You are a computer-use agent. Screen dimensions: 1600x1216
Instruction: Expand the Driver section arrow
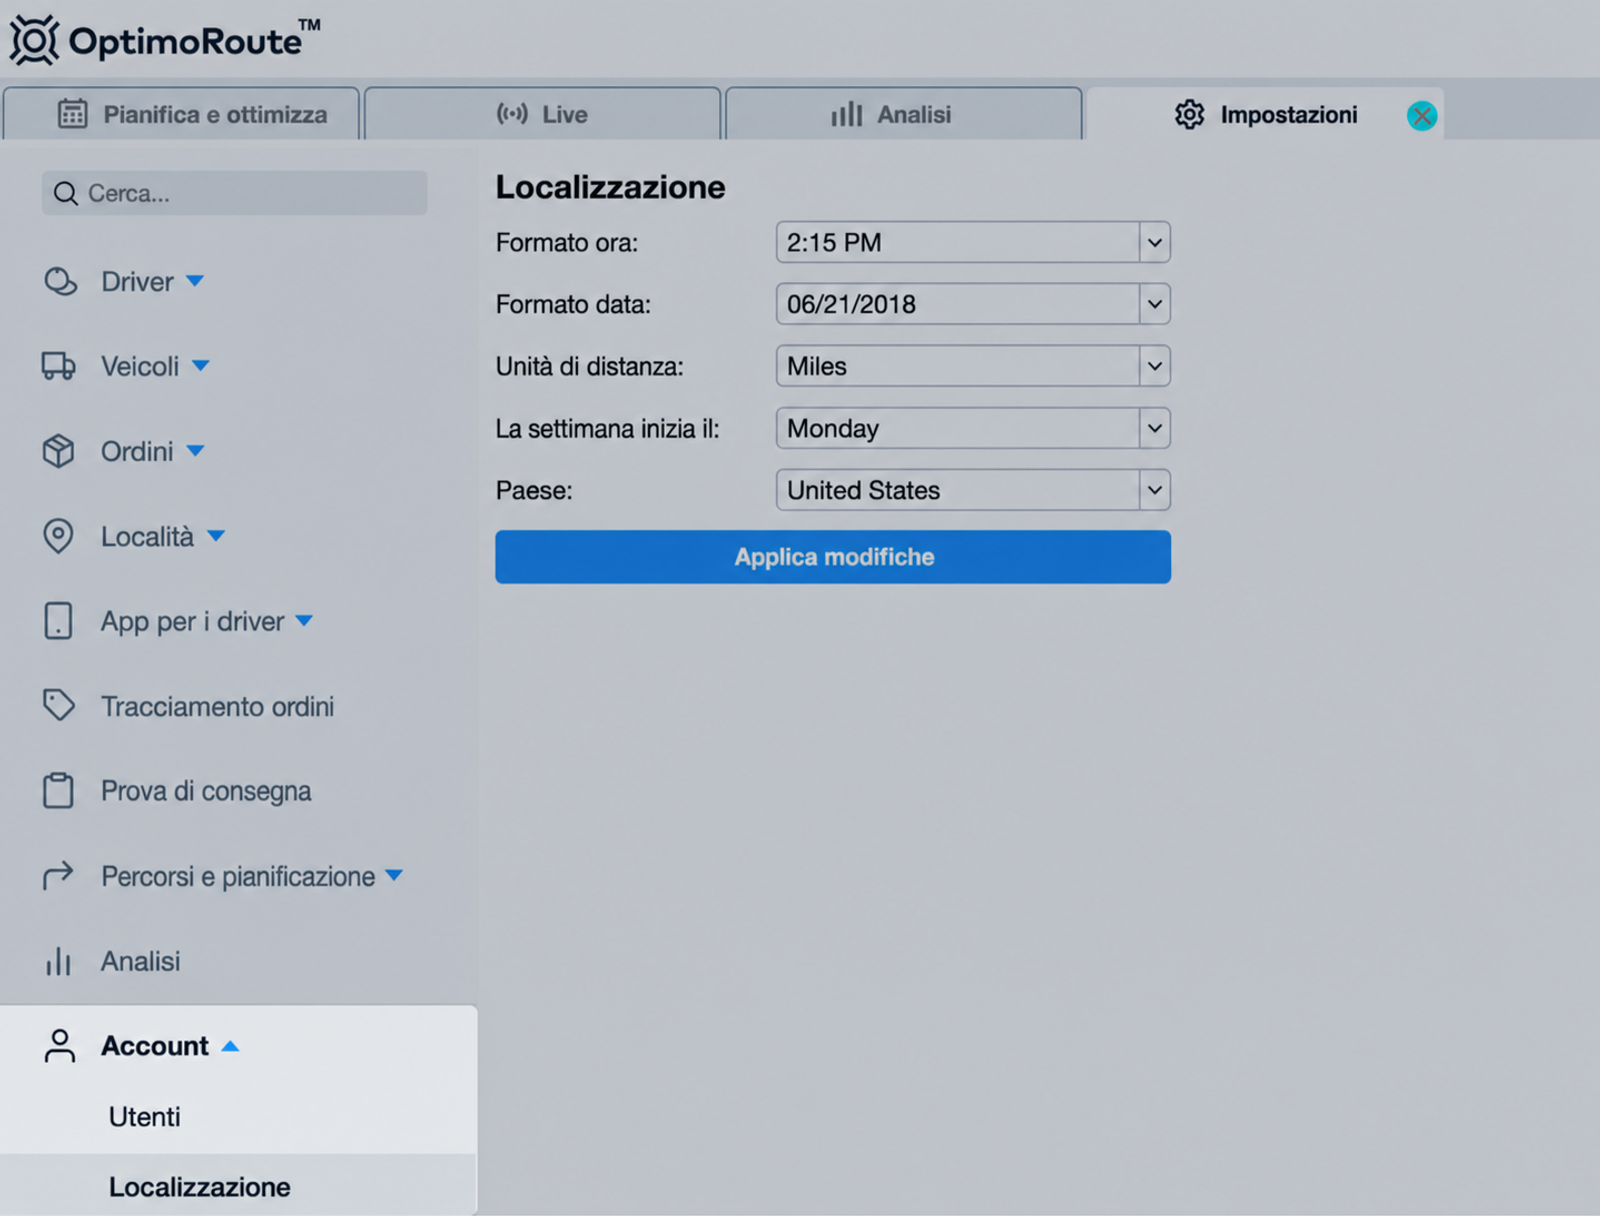[x=195, y=281]
